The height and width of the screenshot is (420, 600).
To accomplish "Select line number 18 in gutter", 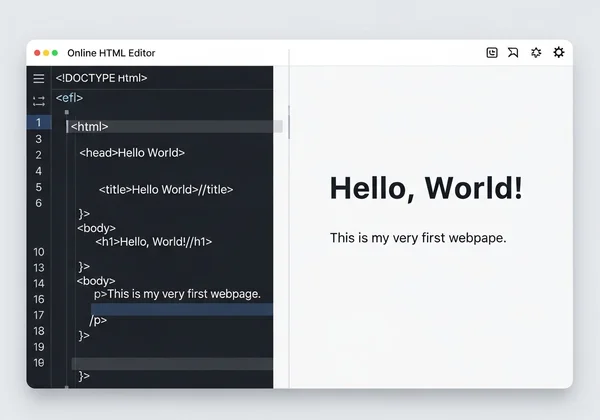I will 39,331.
